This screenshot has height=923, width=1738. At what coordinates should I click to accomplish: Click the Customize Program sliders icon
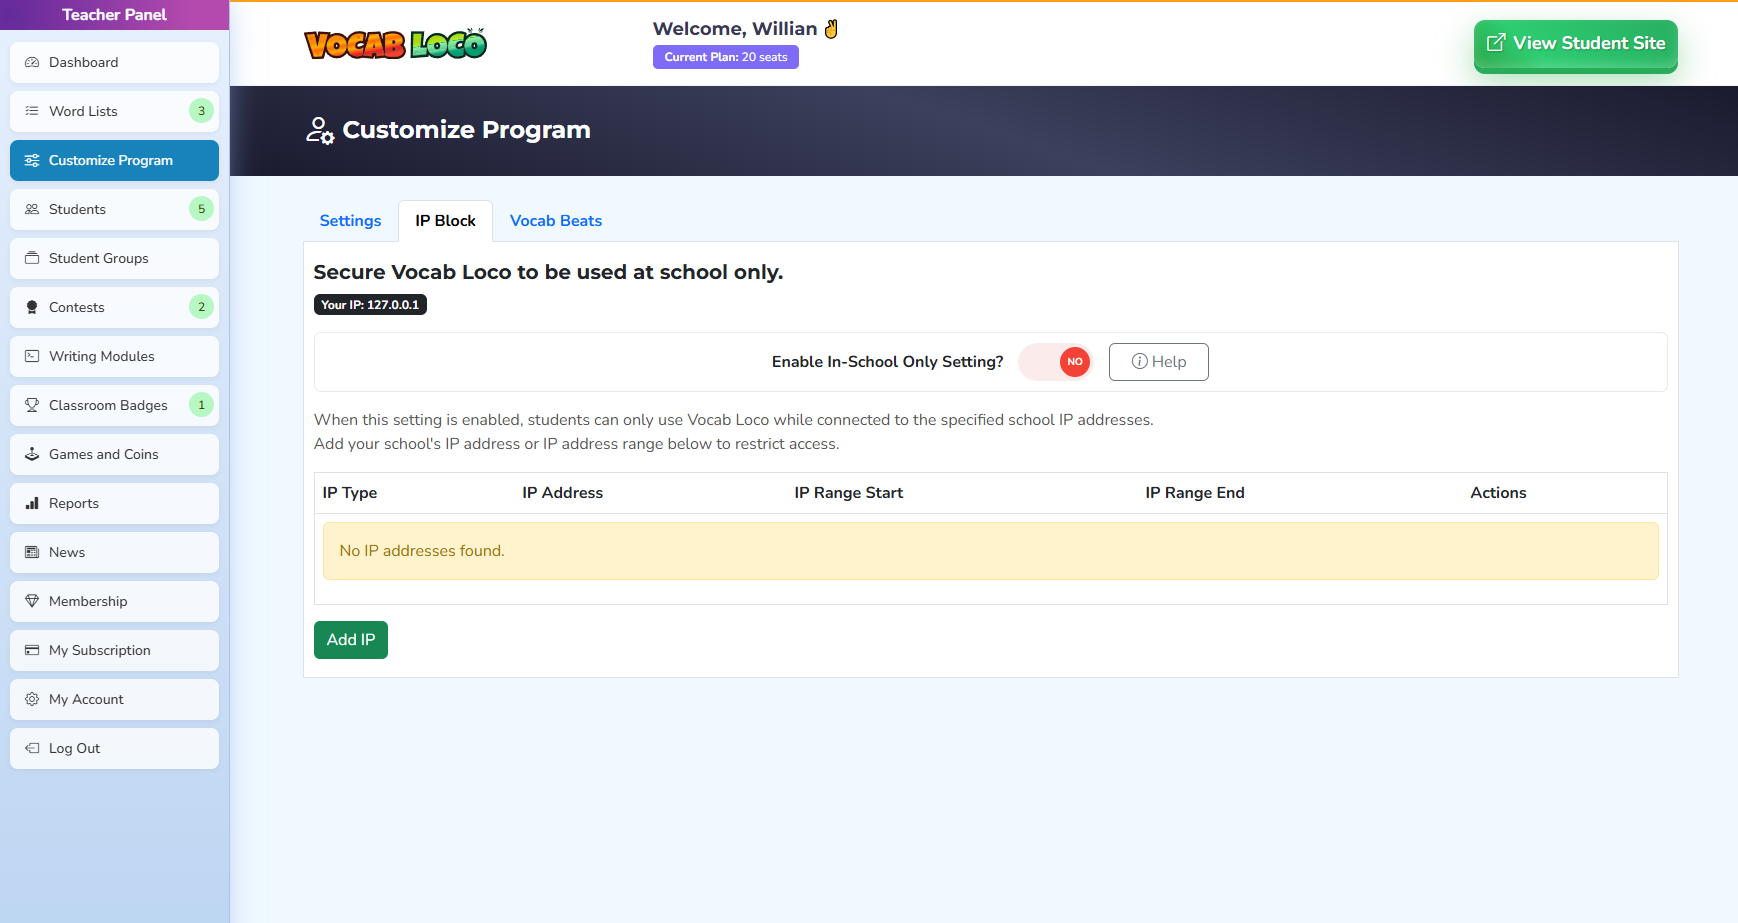tap(32, 160)
